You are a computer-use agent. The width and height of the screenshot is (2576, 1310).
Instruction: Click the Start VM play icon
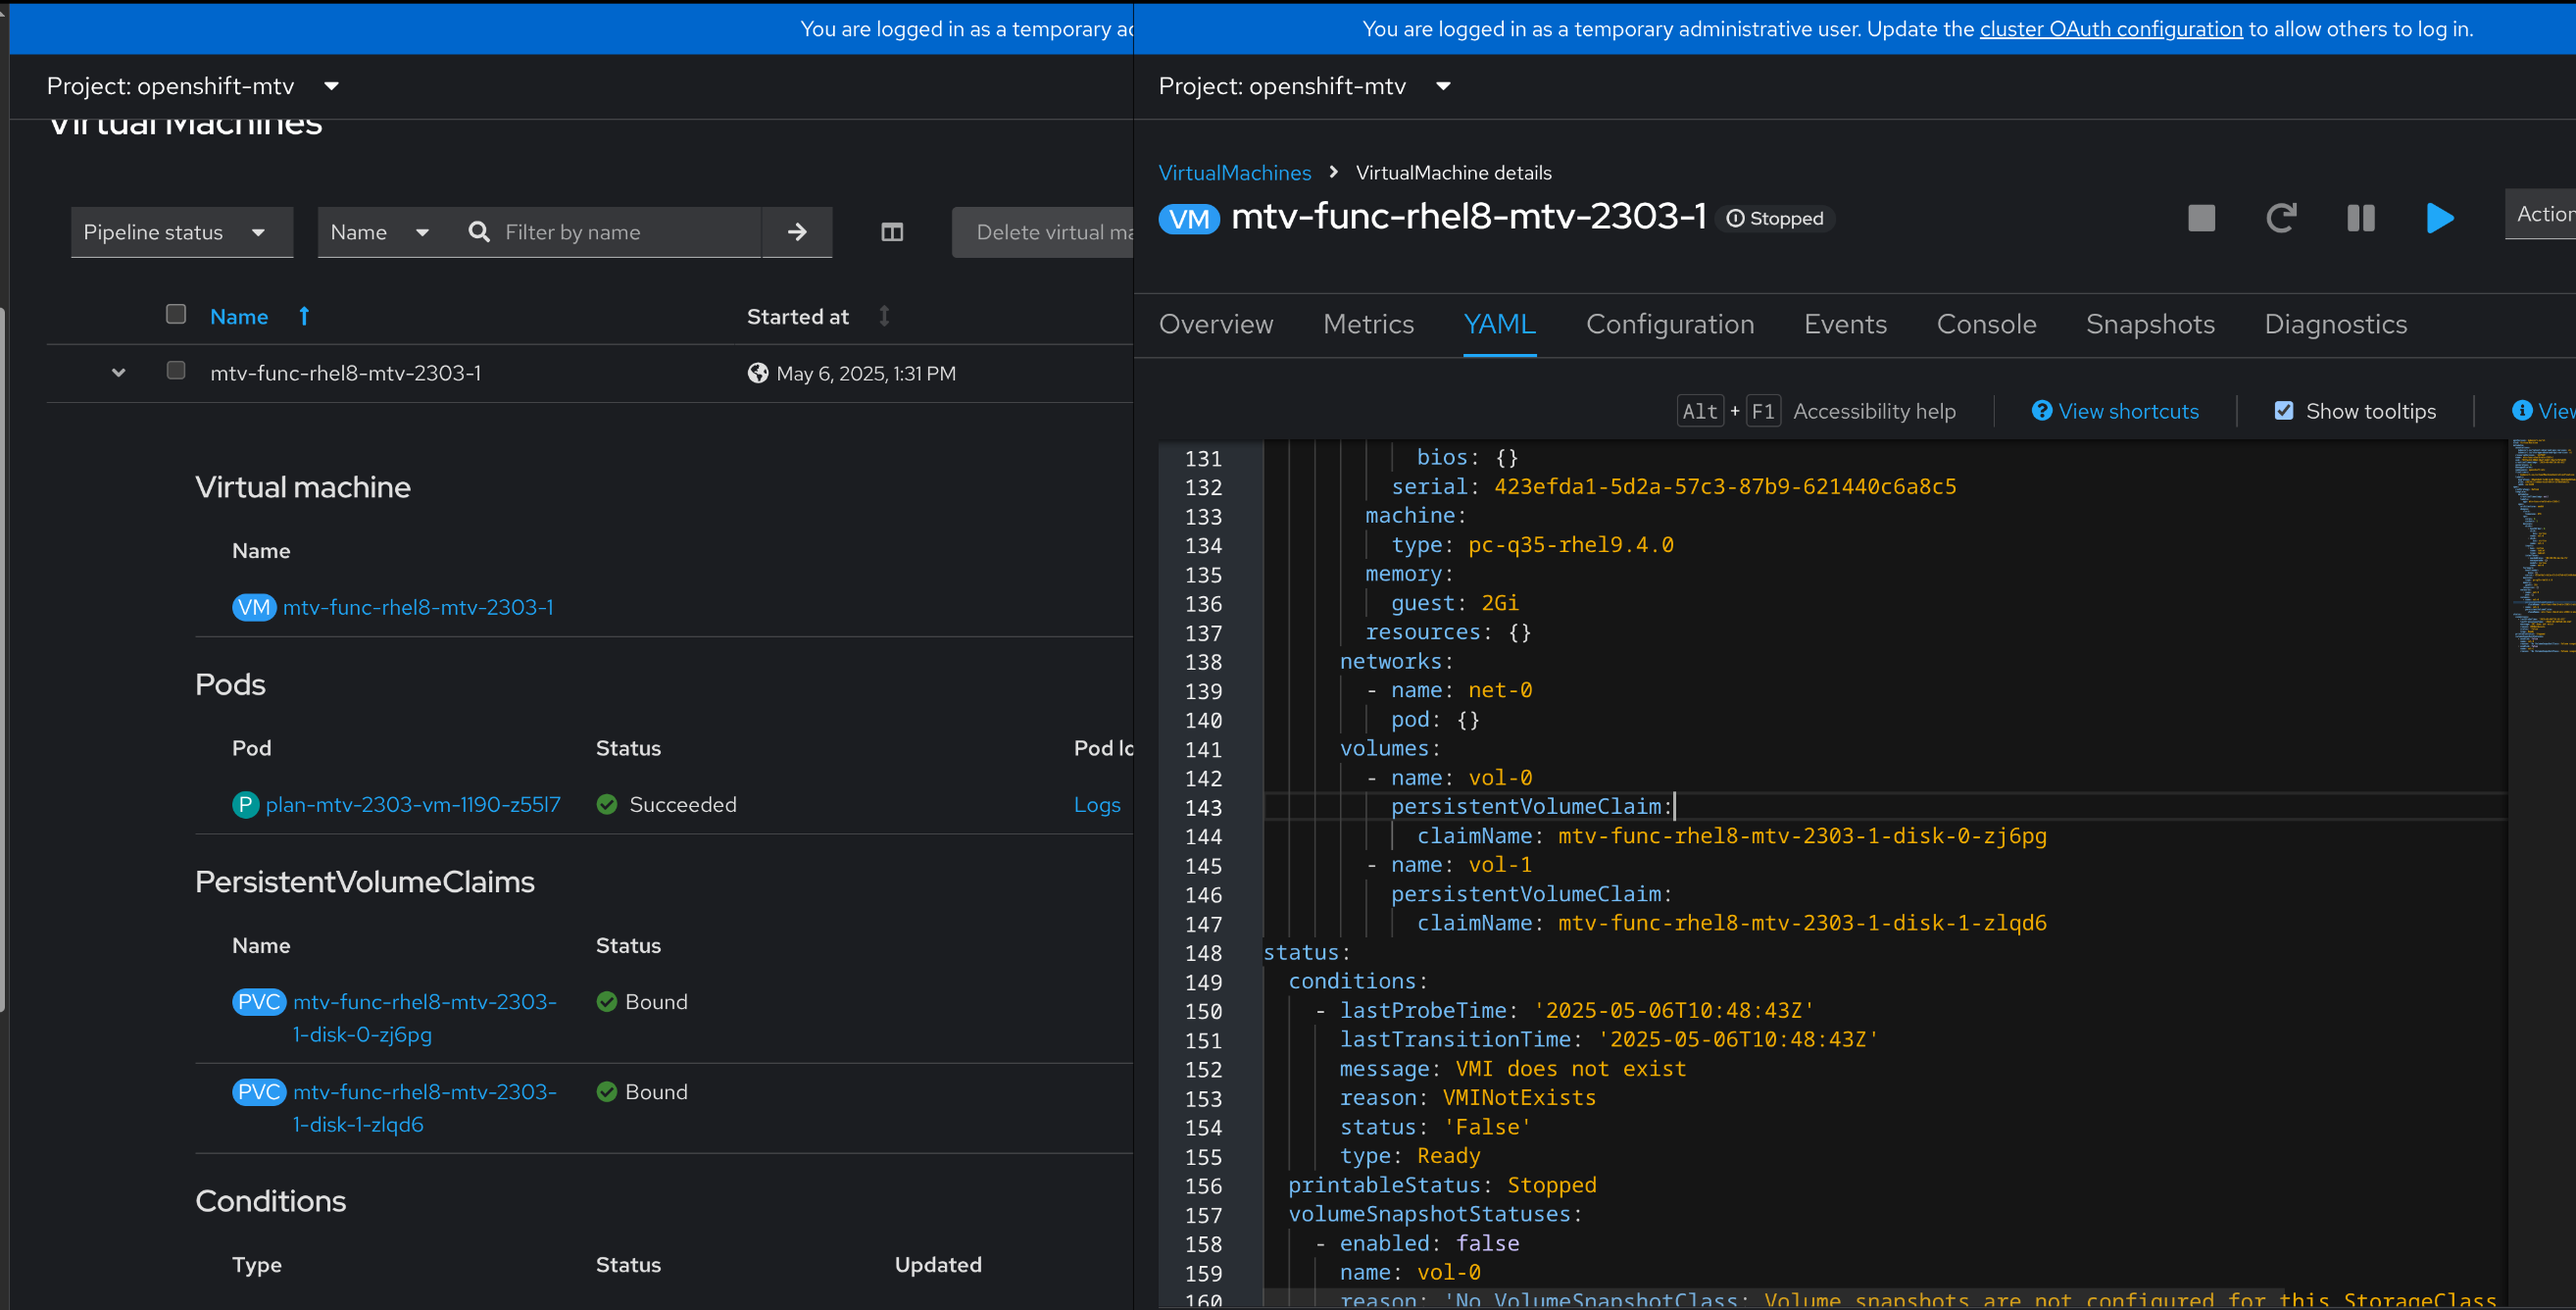coord(2440,218)
